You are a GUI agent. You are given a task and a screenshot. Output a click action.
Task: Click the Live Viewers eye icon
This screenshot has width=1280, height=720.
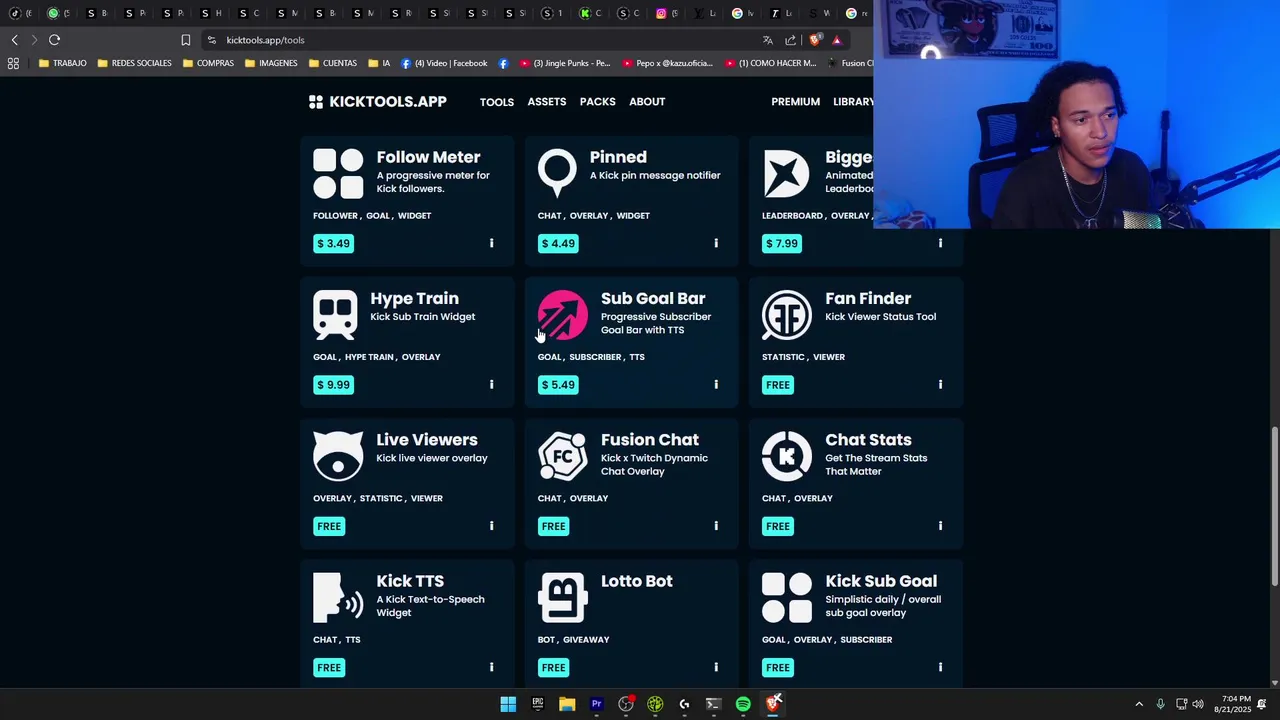click(x=338, y=456)
